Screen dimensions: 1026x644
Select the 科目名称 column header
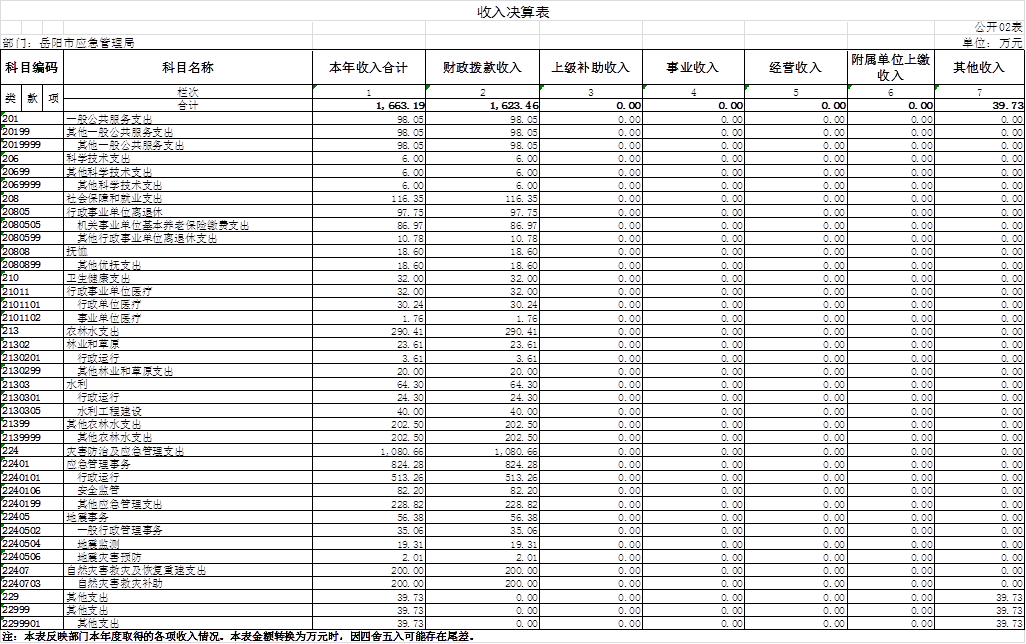pyautogui.click(x=188, y=68)
